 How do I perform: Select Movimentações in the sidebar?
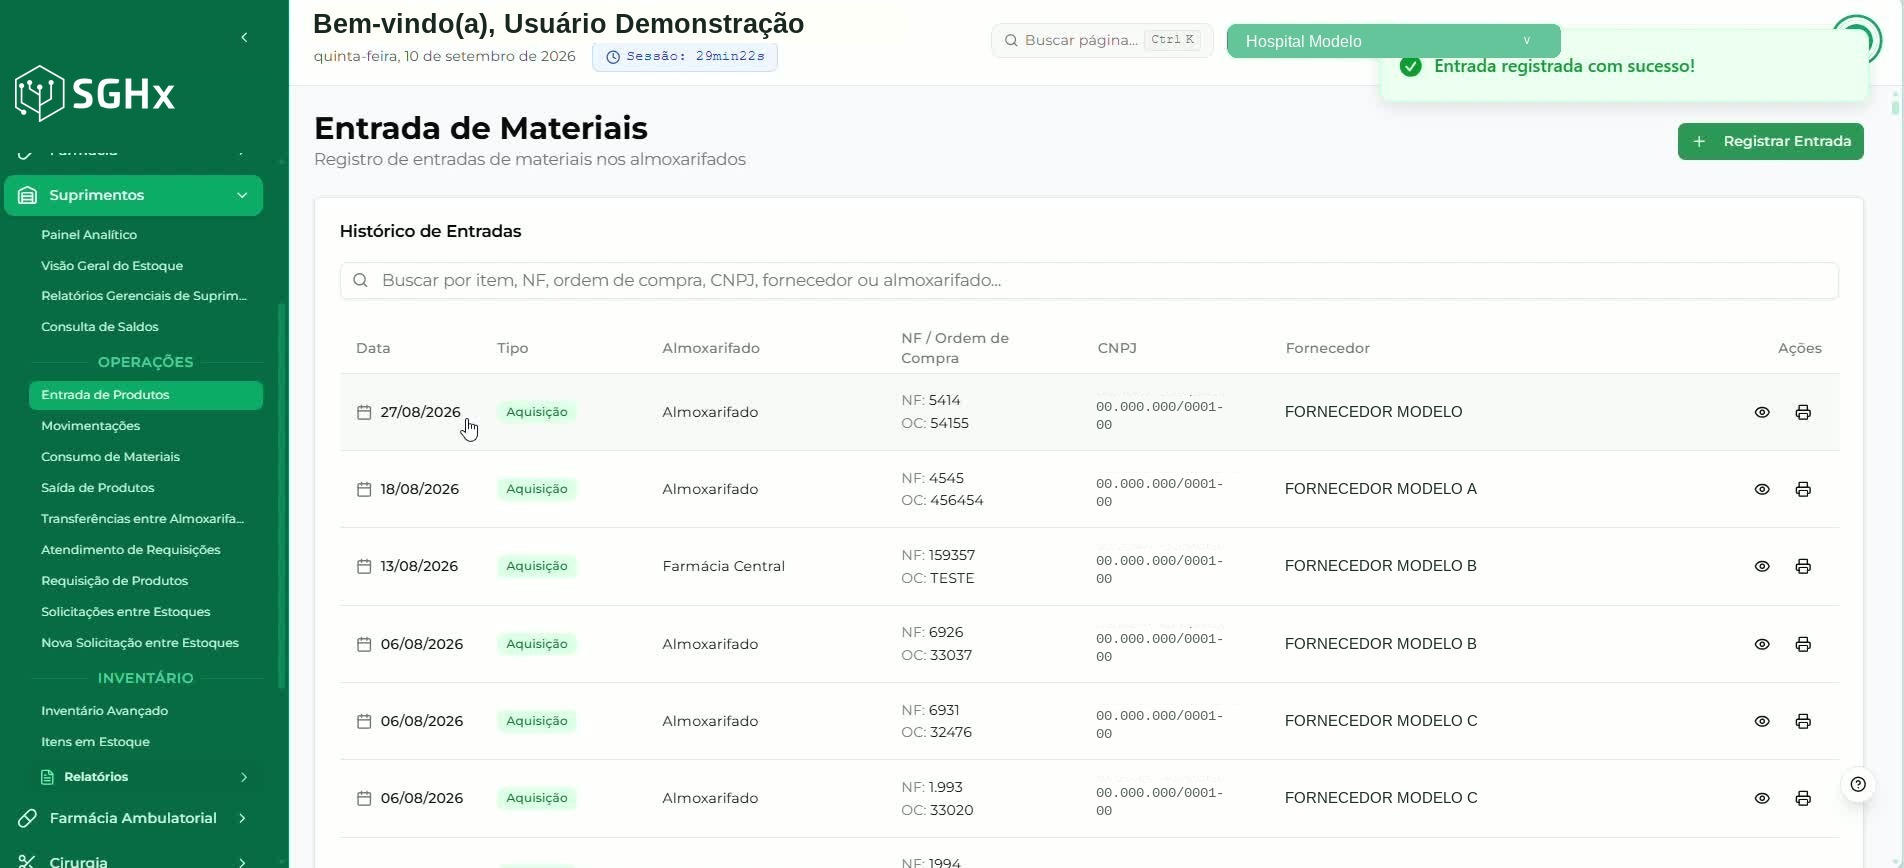pos(91,426)
